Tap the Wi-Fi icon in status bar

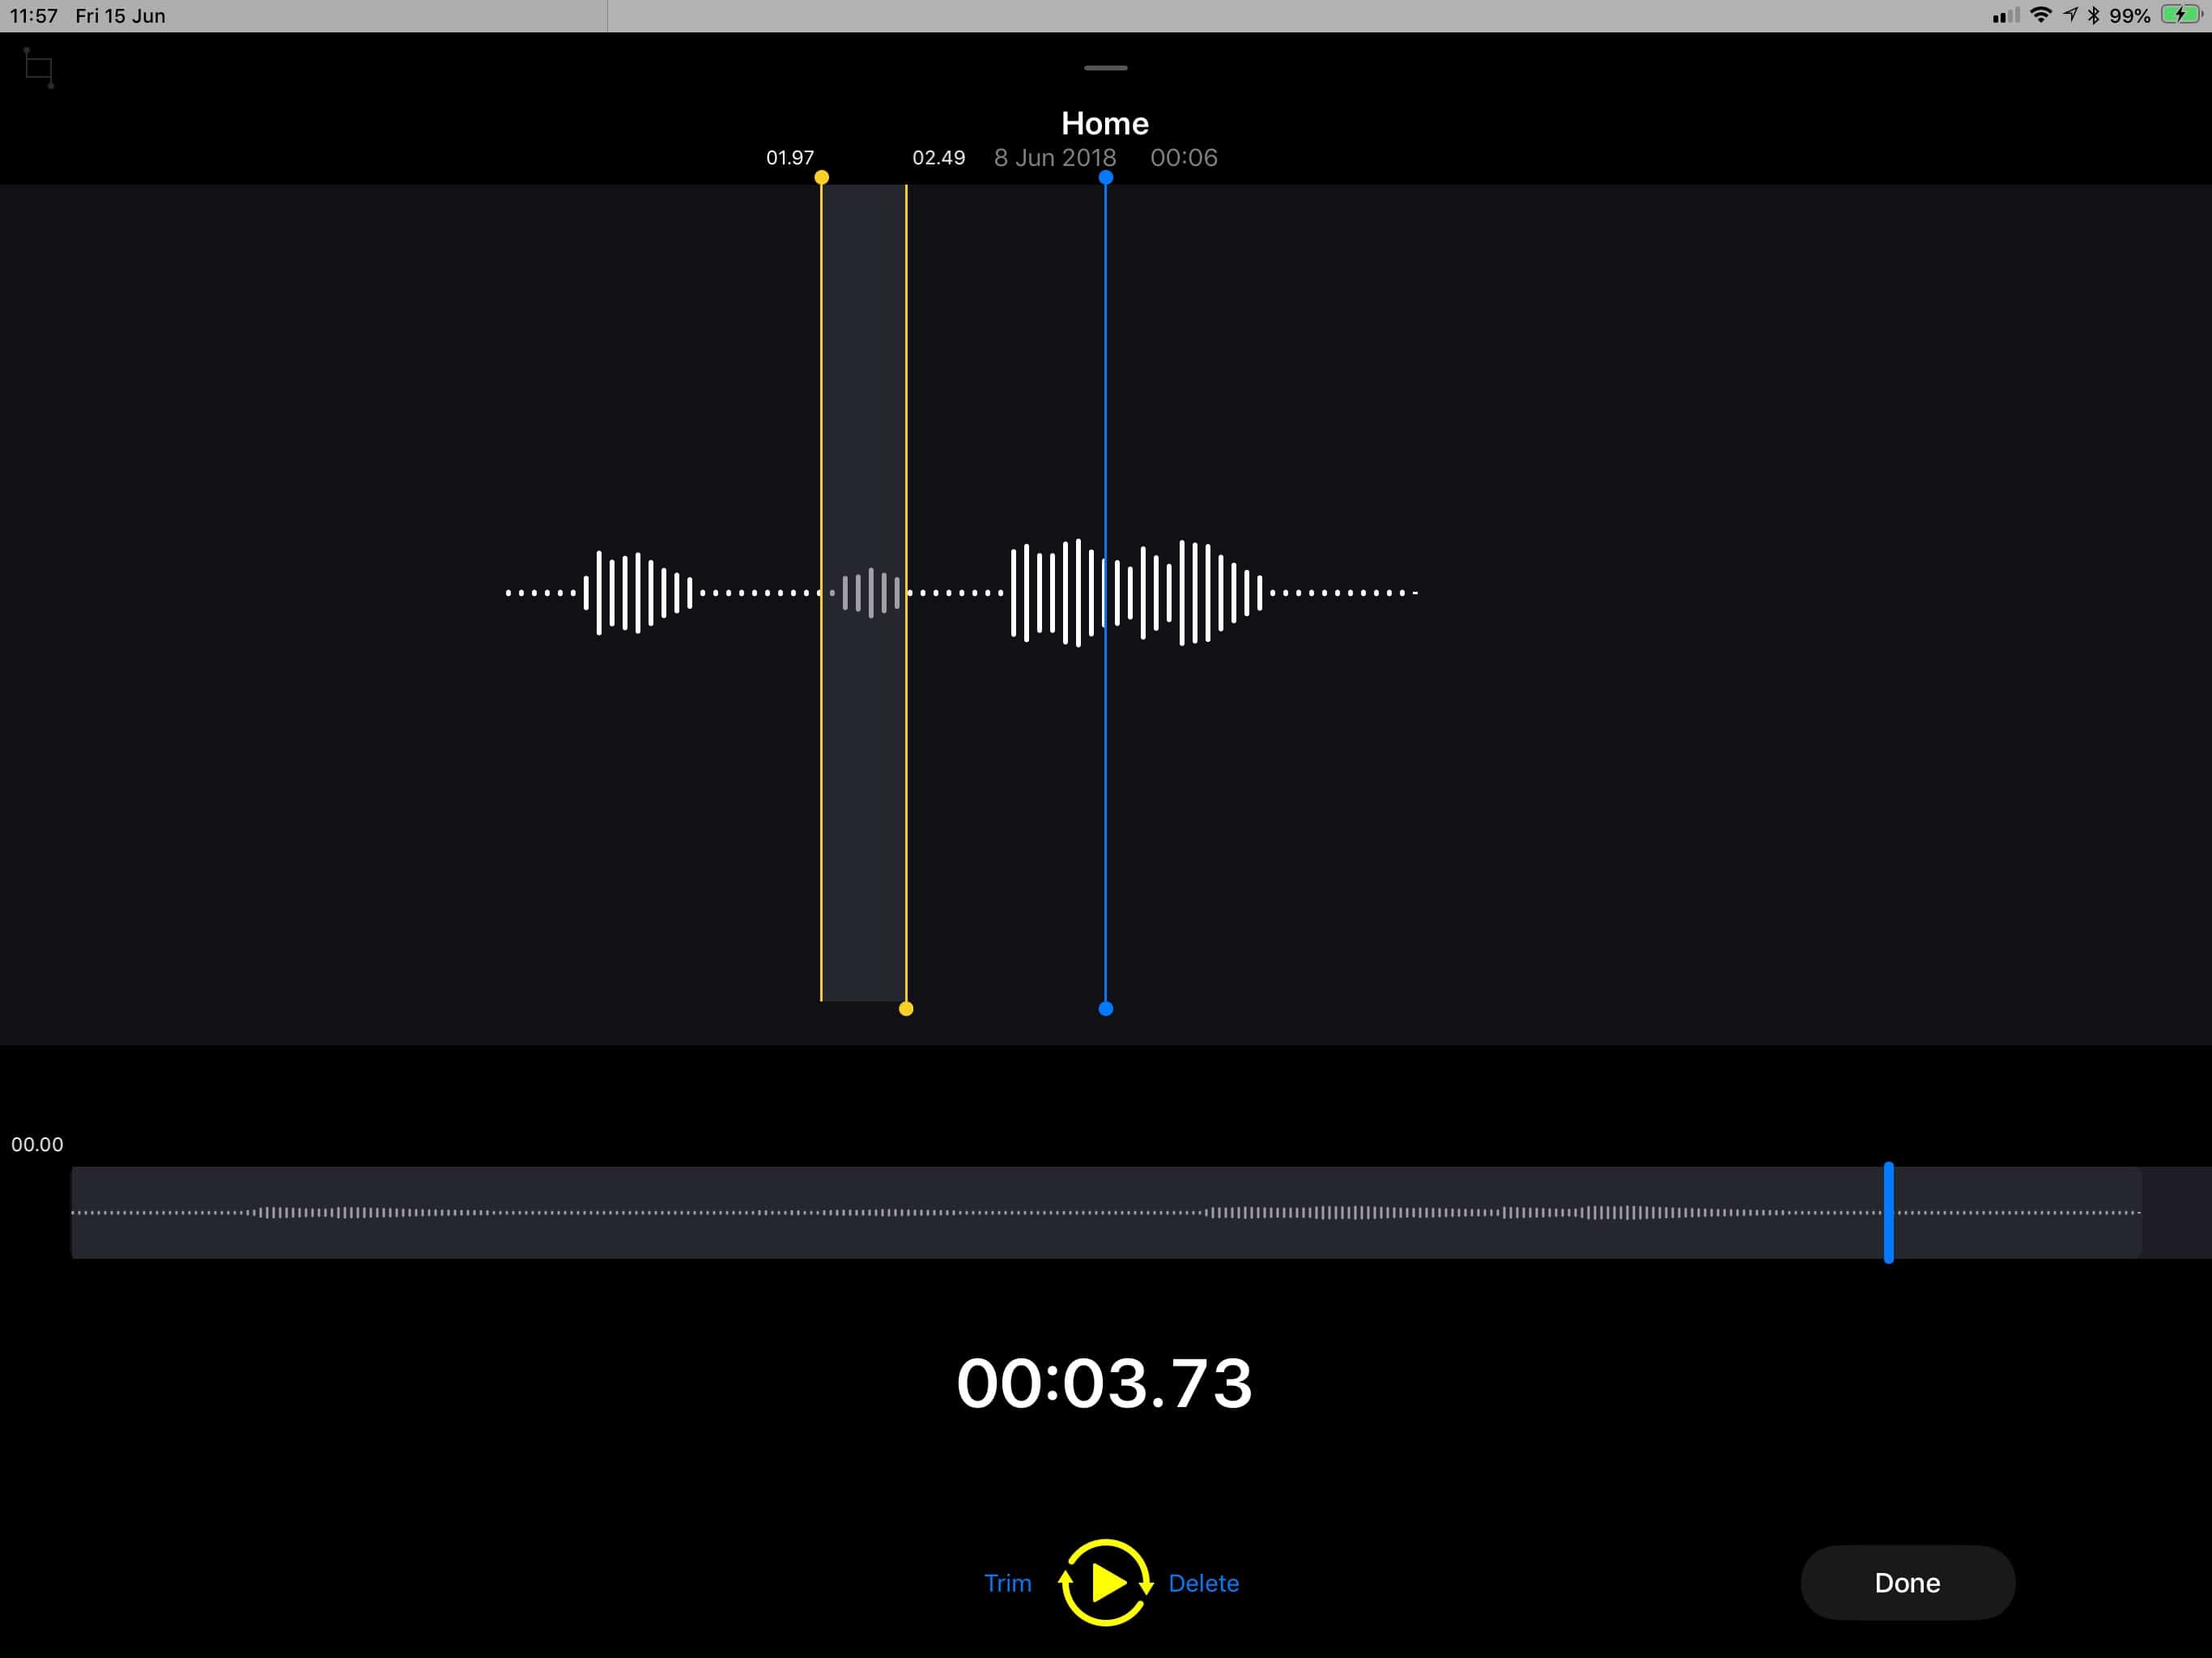tap(2041, 15)
